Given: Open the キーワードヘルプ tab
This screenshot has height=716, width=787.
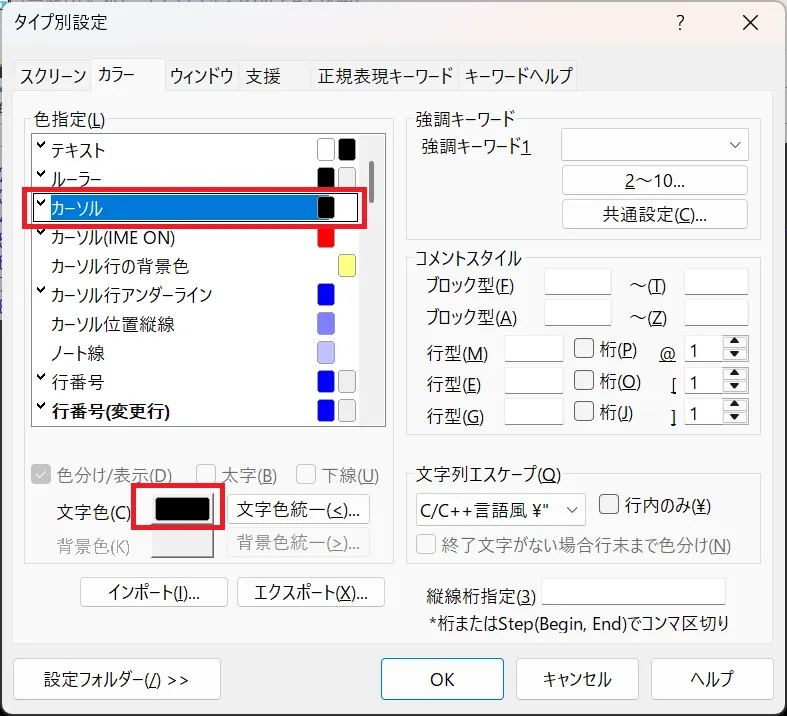Looking at the screenshot, I should pos(518,76).
